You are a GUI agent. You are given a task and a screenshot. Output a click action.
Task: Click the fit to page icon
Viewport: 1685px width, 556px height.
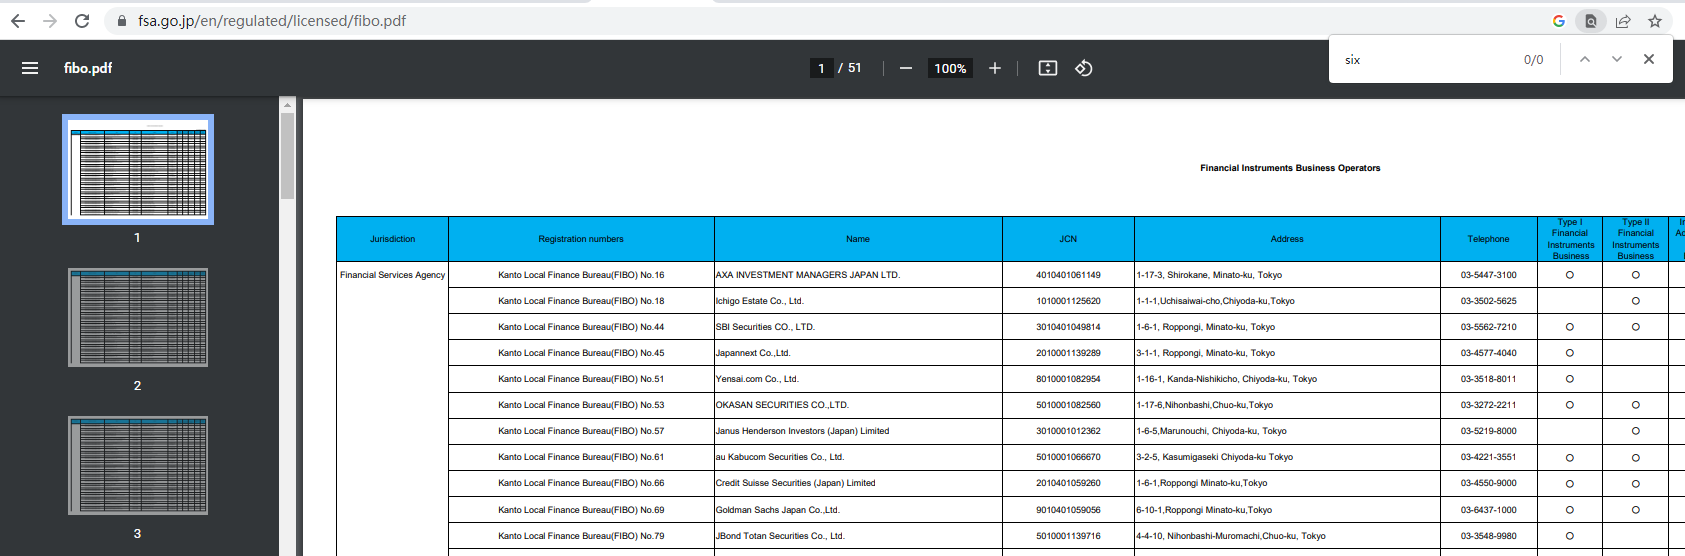coord(1047,68)
